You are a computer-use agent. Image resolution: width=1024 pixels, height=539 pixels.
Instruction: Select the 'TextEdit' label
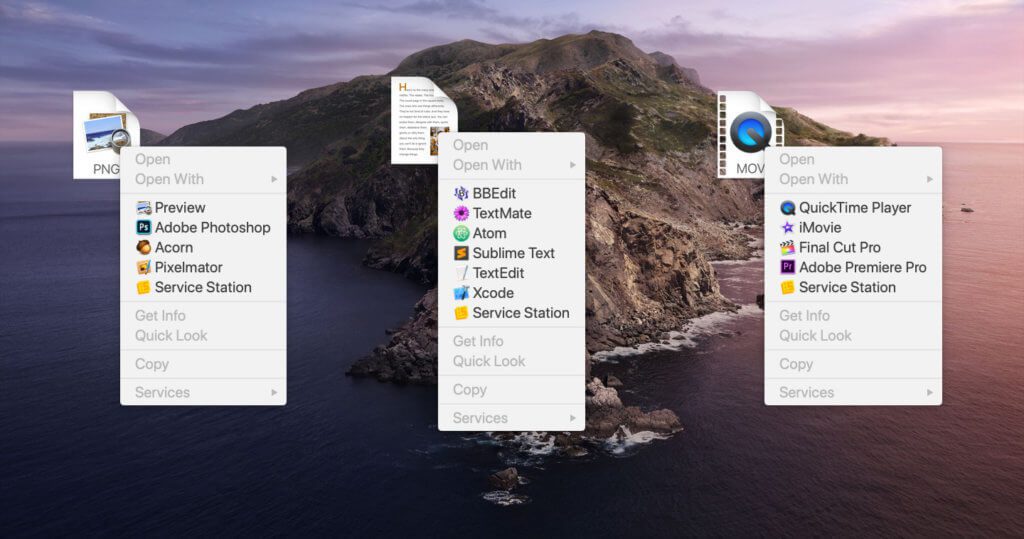499,273
